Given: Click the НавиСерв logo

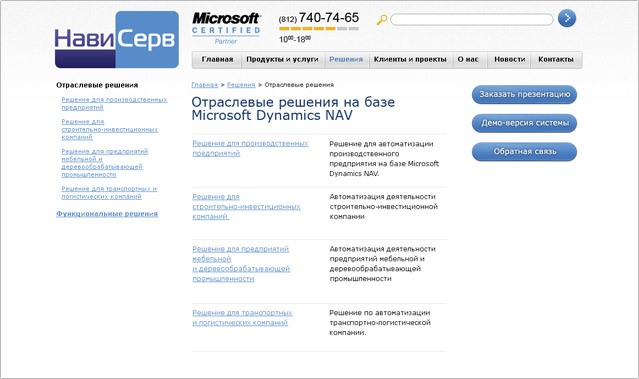Looking at the screenshot, I should 117,40.
